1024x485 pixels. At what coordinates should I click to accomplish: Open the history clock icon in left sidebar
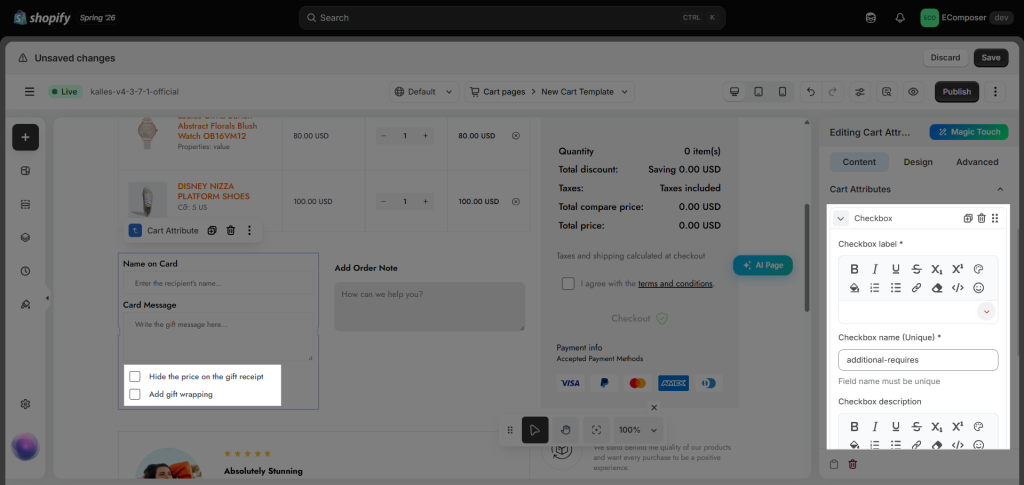(25, 271)
